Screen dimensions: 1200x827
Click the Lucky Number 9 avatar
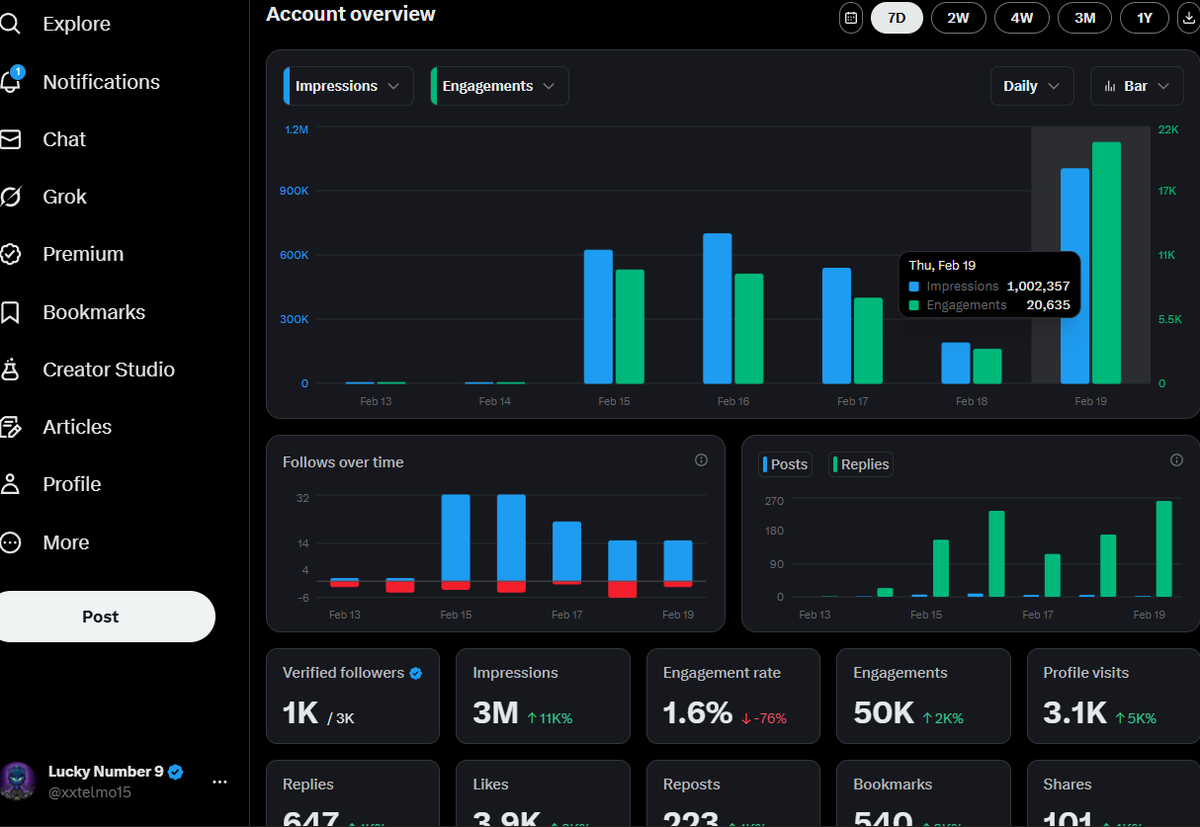click(x=18, y=781)
